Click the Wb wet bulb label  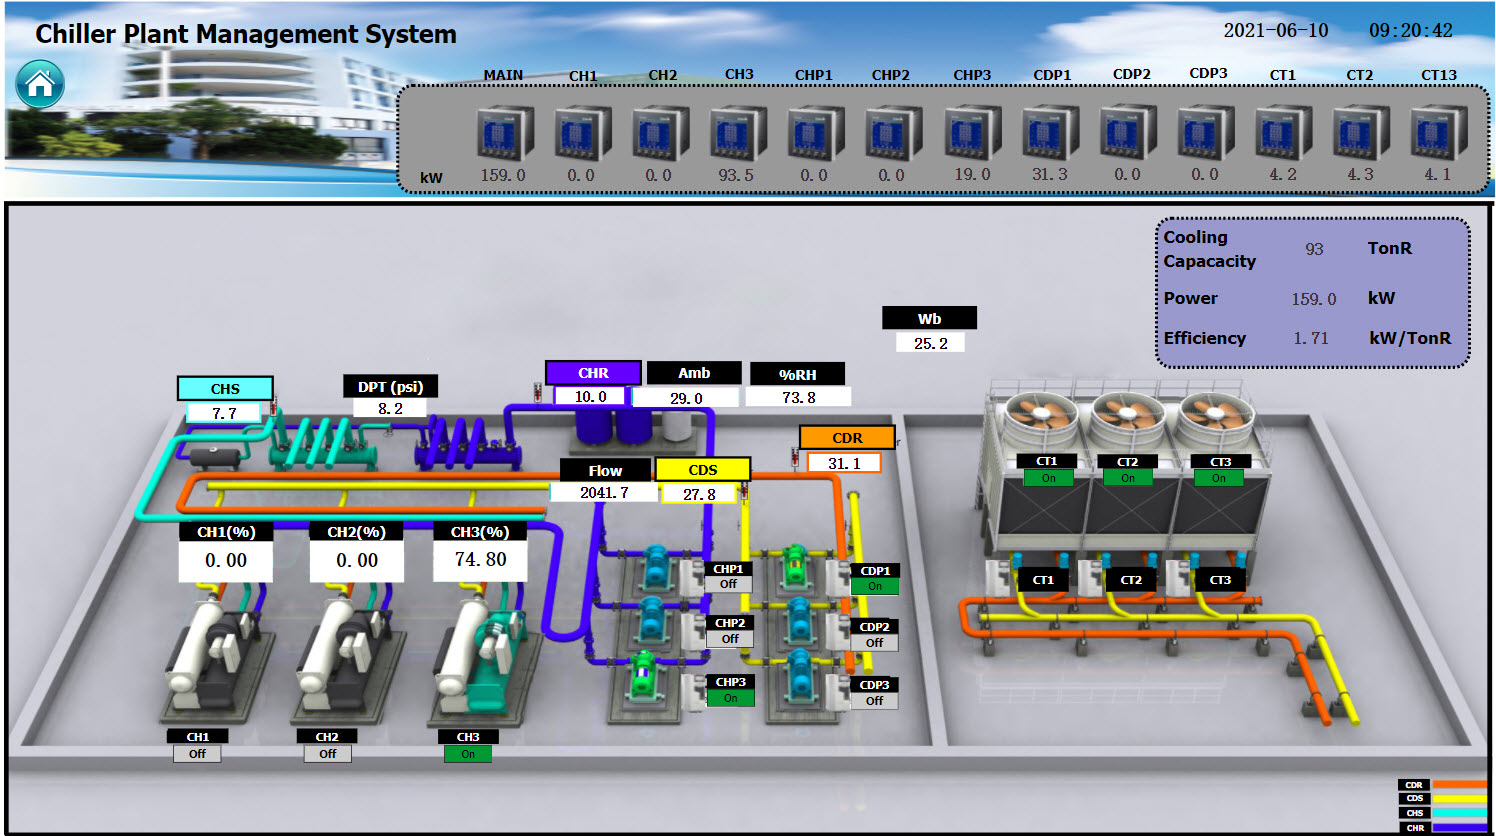pos(929,319)
